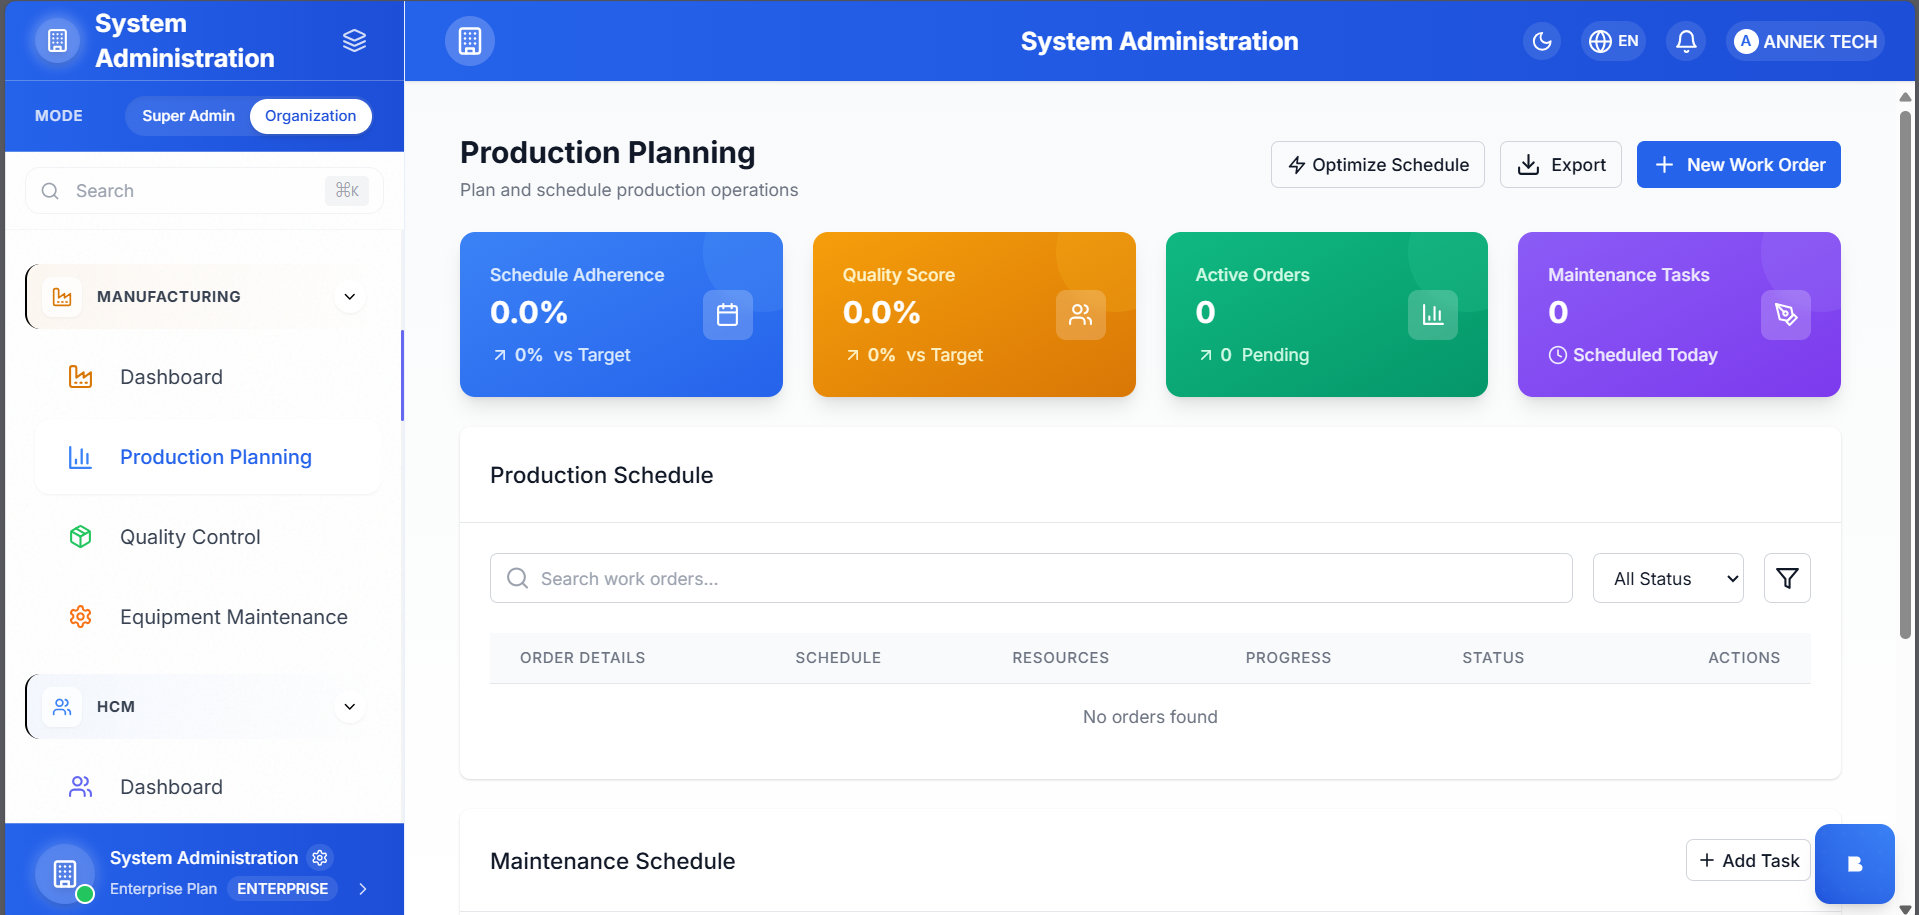Switch mode to Organization

(310, 116)
